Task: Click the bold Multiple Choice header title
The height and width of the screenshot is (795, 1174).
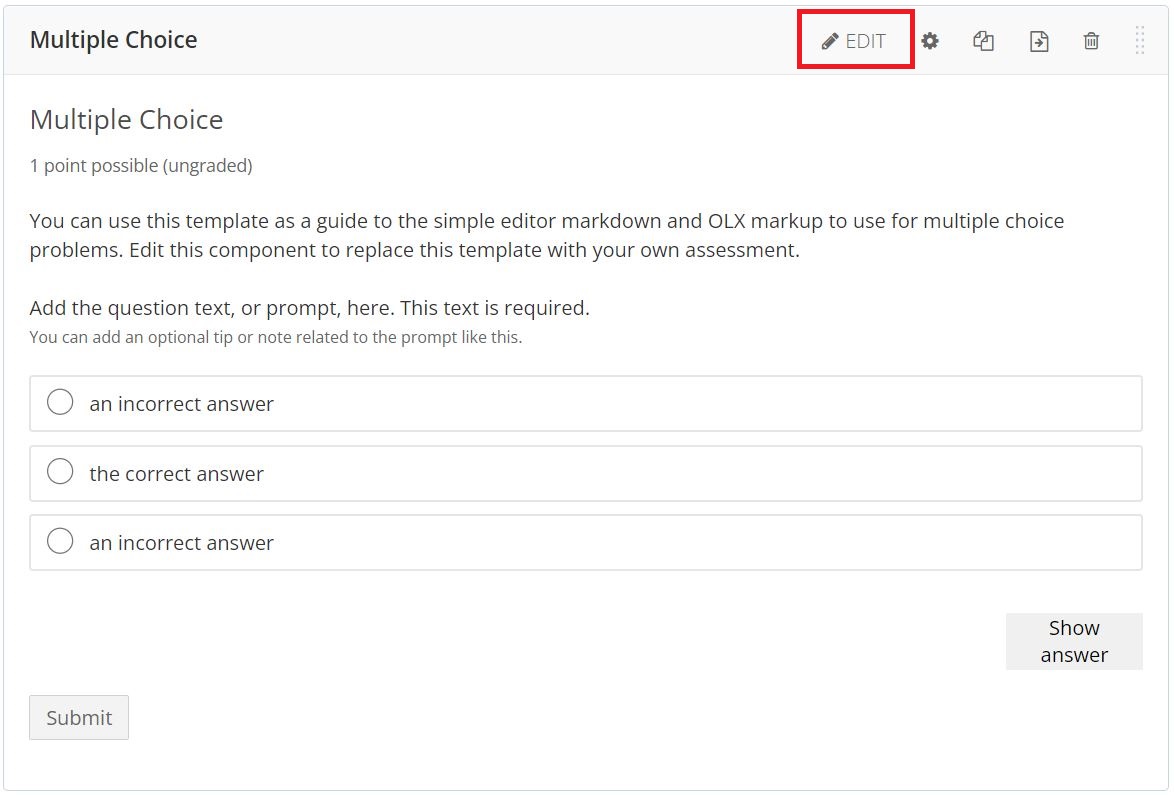Action: pyautogui.click(x=114, y=40)
